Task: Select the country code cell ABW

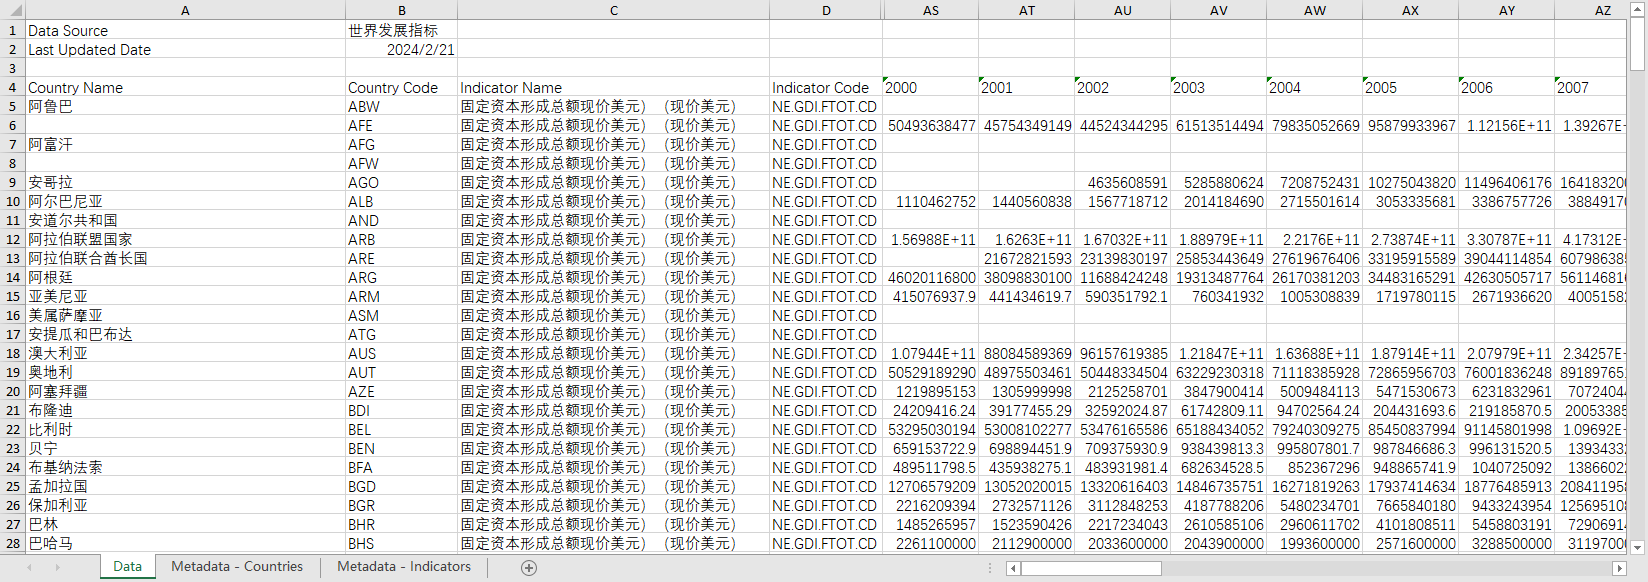Action: coord(401,106)
